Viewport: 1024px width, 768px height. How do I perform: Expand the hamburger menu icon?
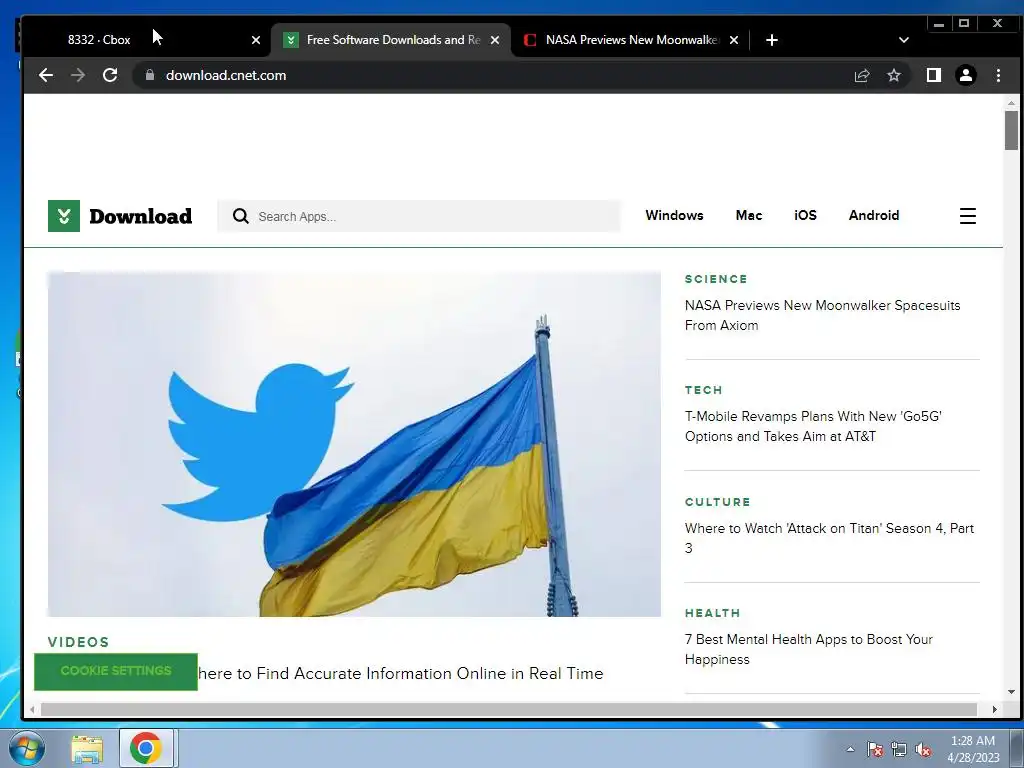[968, 216]
